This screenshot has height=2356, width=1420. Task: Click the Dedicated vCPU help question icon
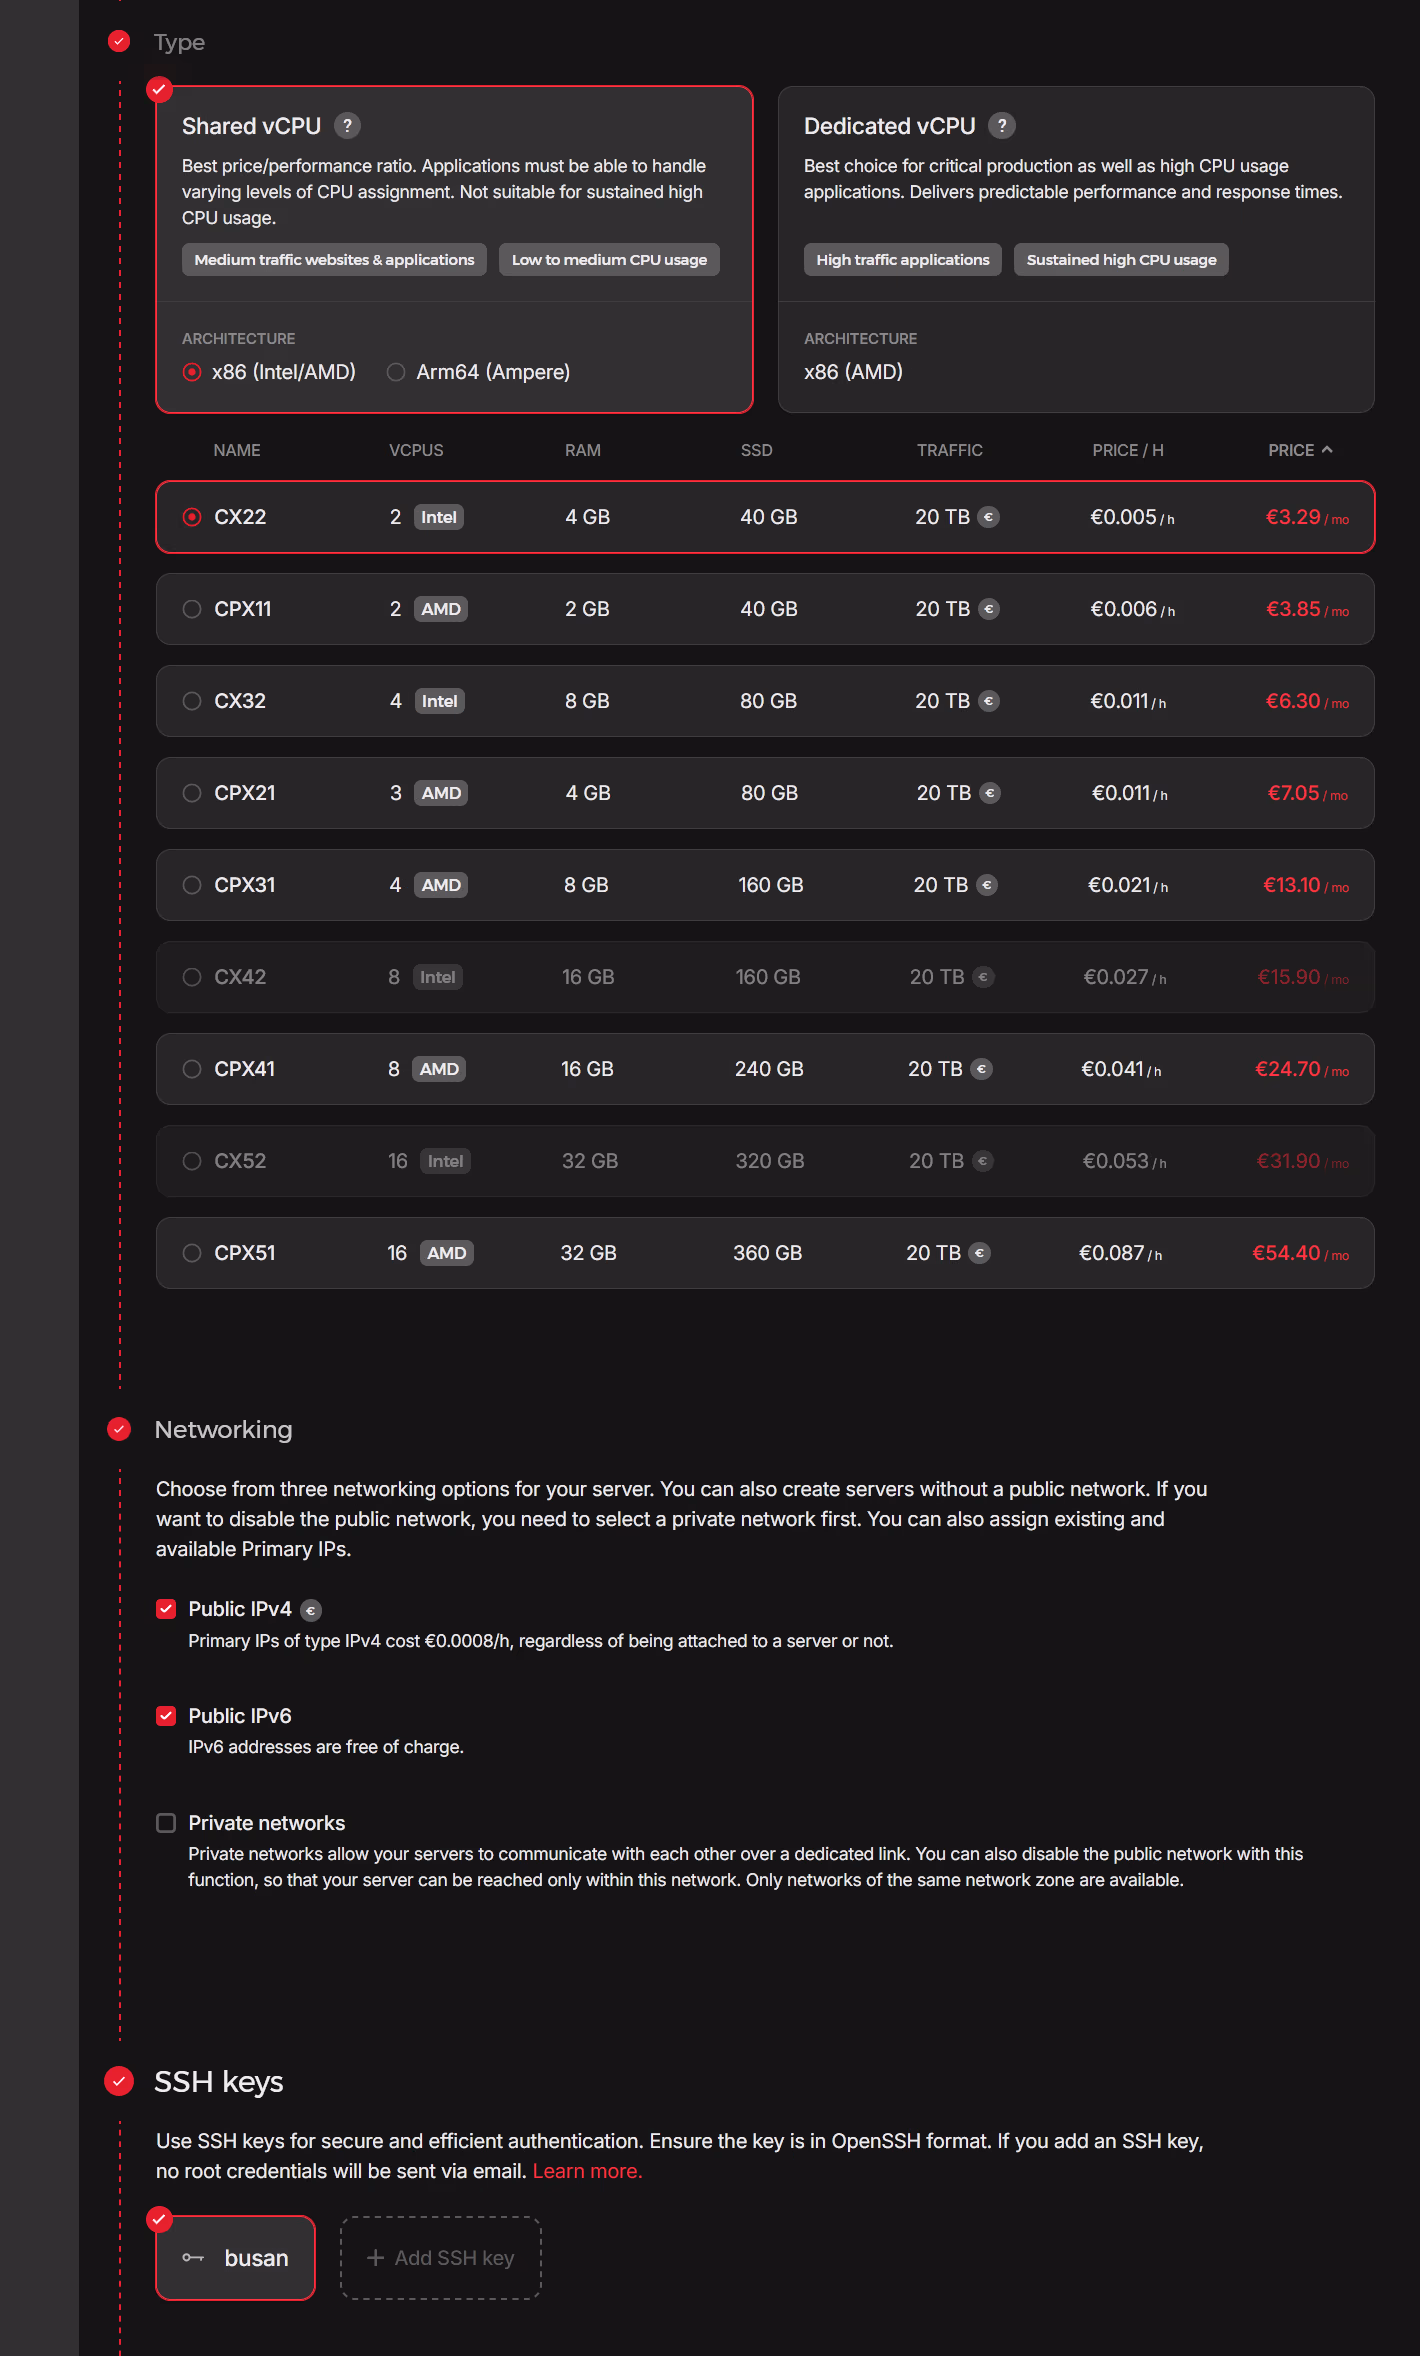tap(1001, 126)
